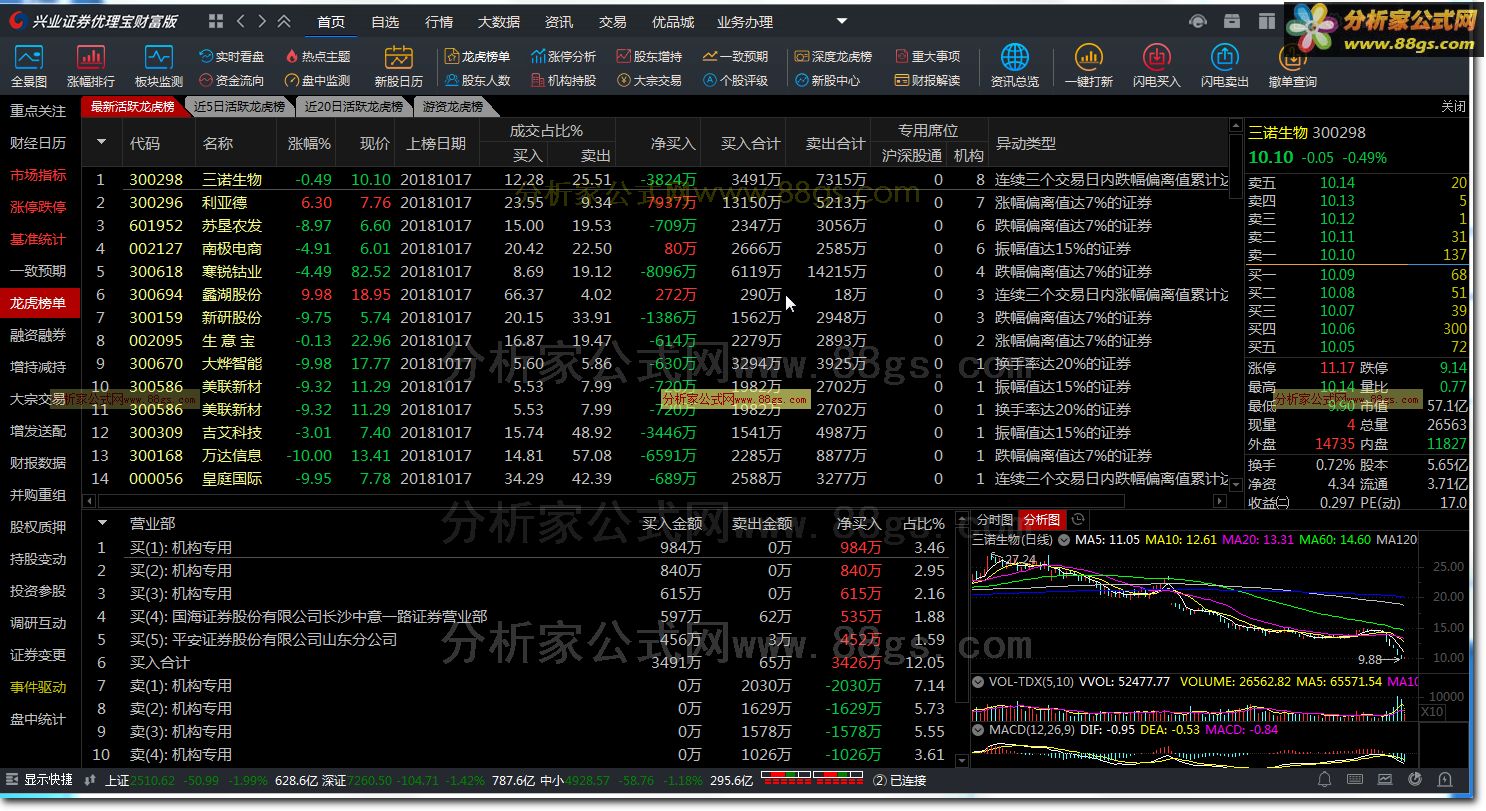Open 重大事项 major events

click(x=928, y=57)
